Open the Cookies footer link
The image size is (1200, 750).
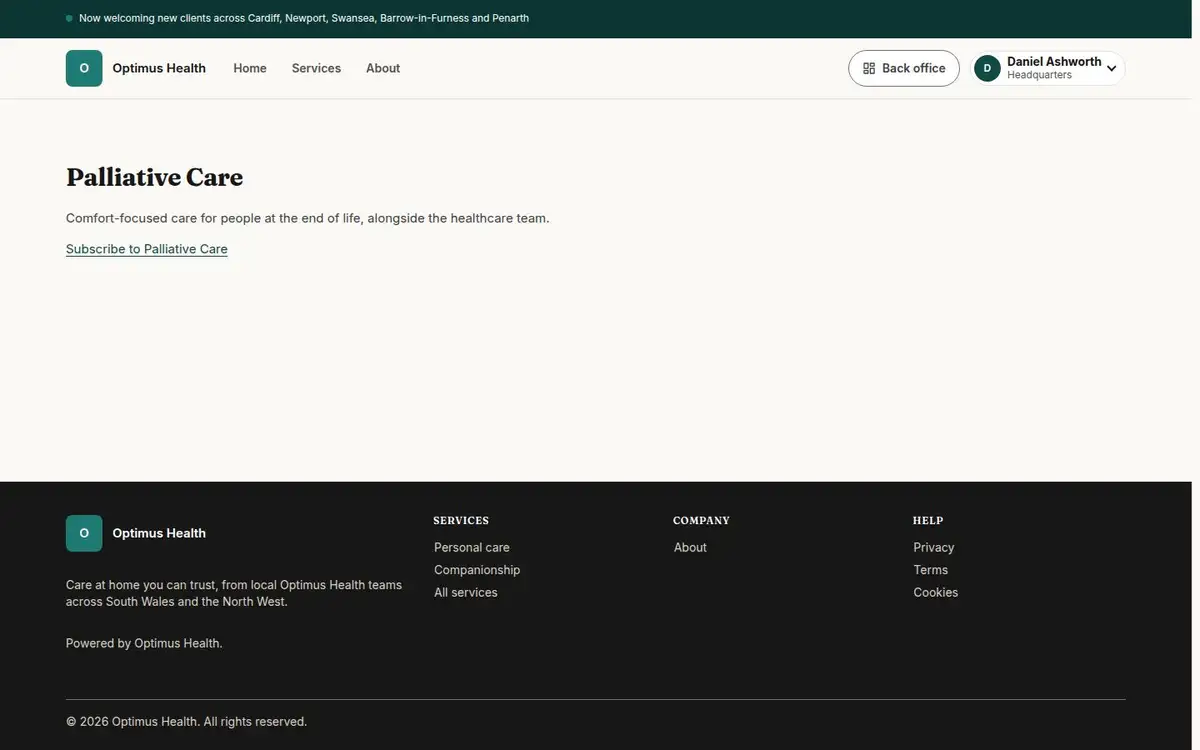(936, 592)
